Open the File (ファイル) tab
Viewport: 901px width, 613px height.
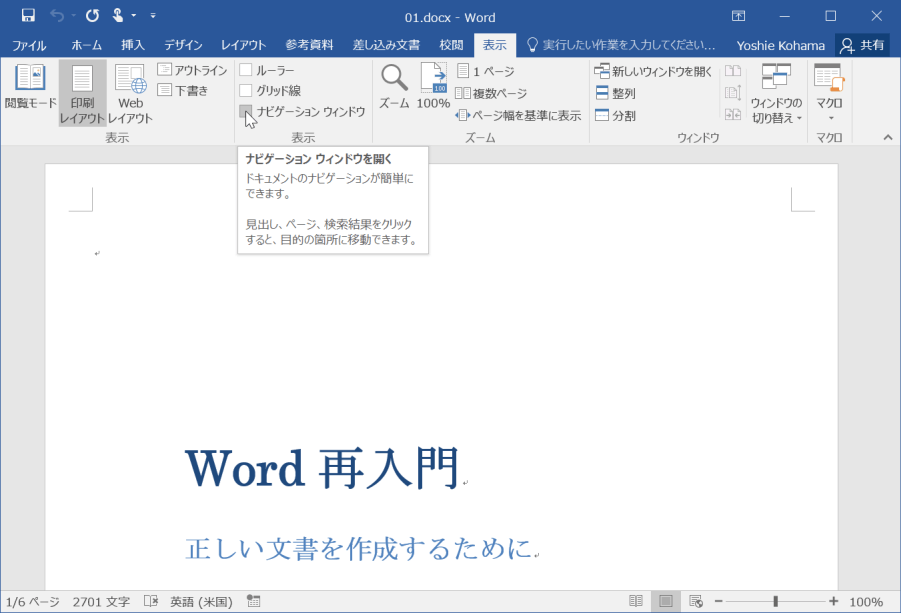(x=29, y=45)
